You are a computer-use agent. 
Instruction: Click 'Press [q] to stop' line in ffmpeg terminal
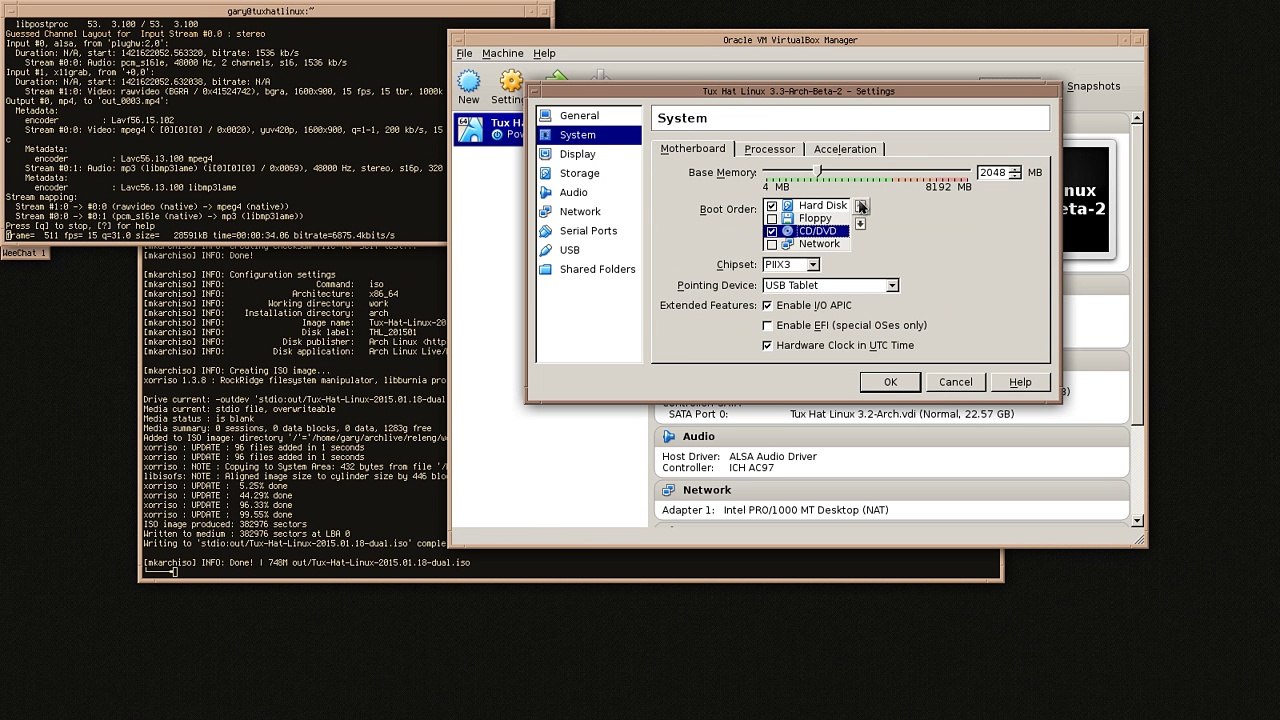point(80,226)
